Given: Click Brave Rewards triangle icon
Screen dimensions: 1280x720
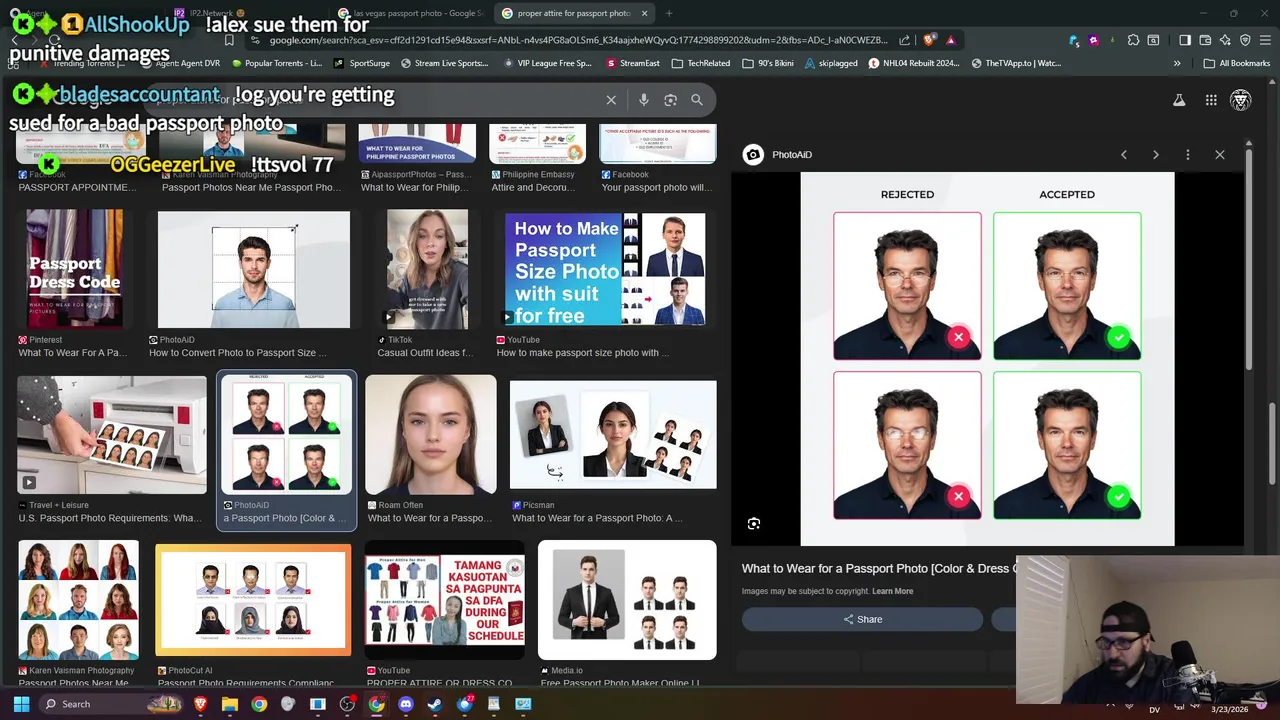Looking at the screenshot, I should [x=950, y=40].
